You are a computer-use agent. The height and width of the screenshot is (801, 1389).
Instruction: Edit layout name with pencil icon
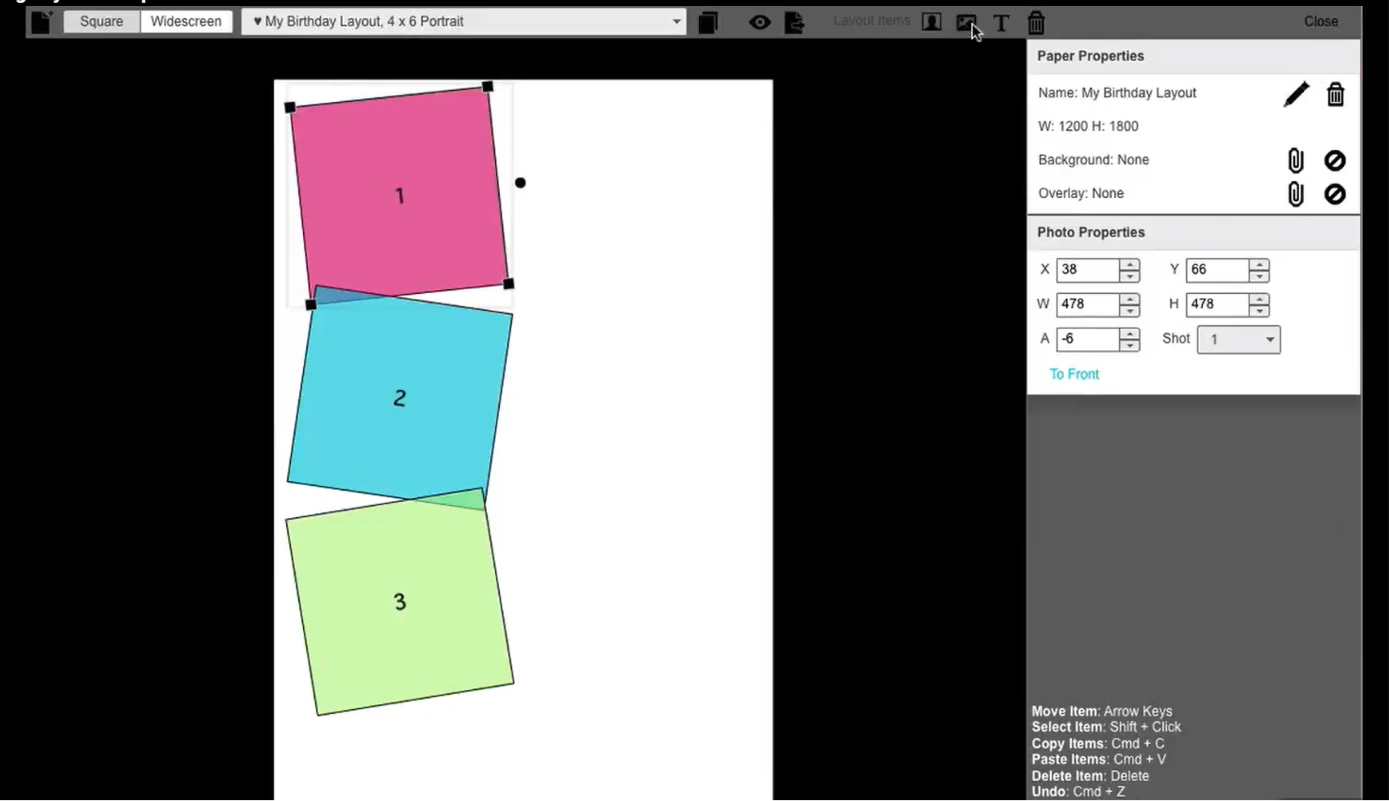click(x=1296, y=94)
